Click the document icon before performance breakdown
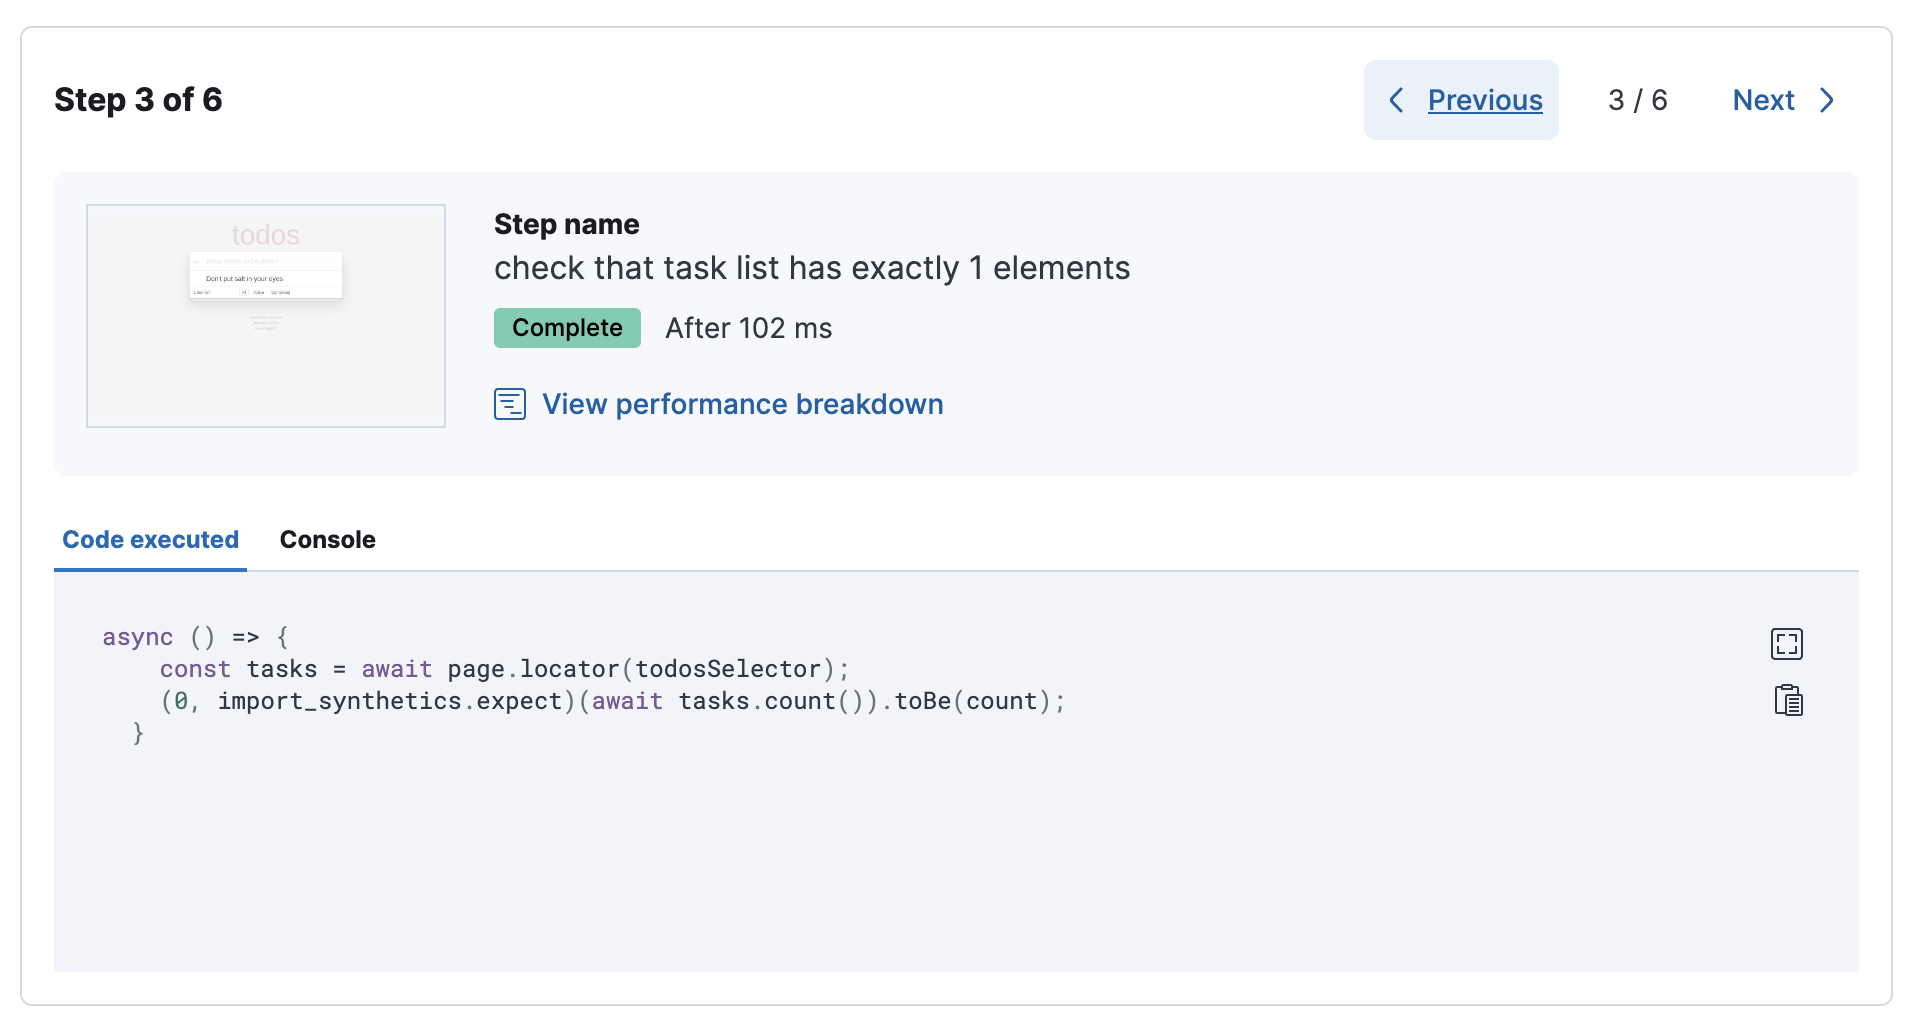 coord(509,404)
